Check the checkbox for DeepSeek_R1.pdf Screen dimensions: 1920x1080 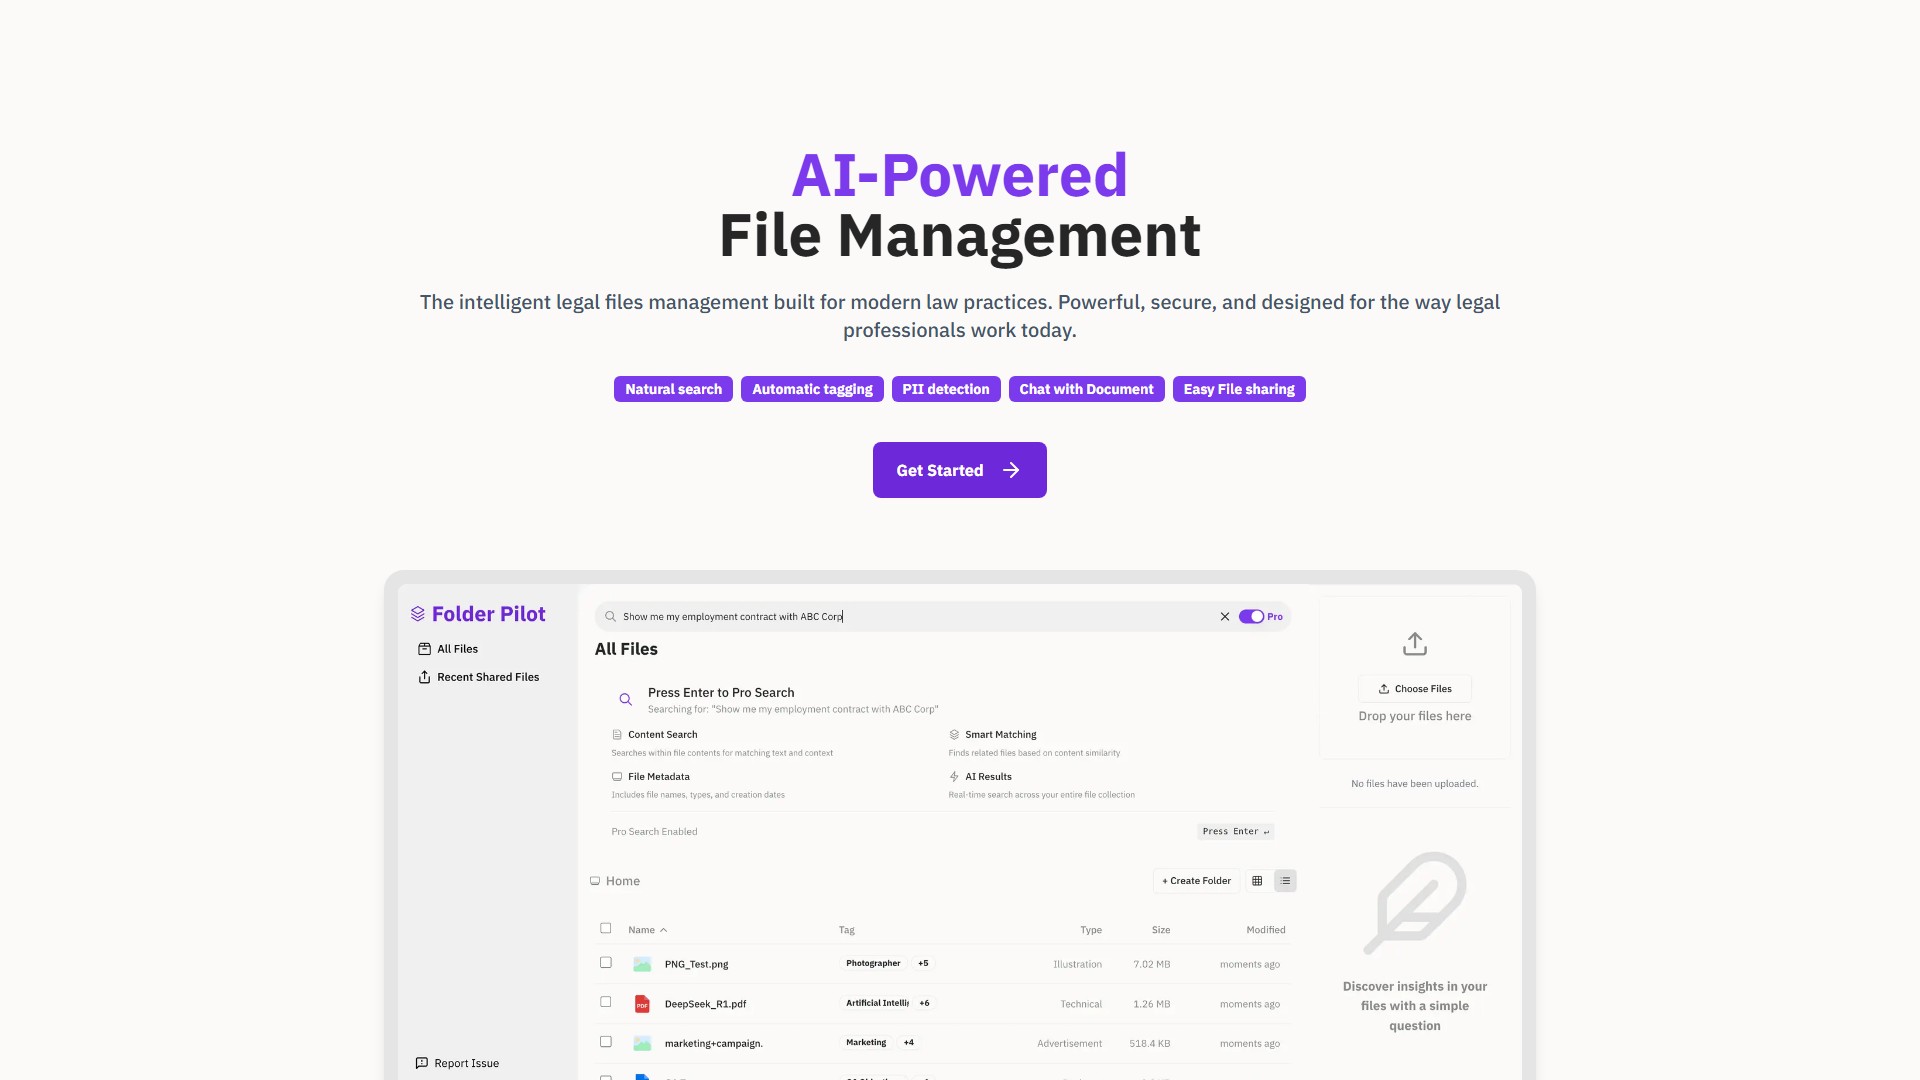[x=605, y=1001]
